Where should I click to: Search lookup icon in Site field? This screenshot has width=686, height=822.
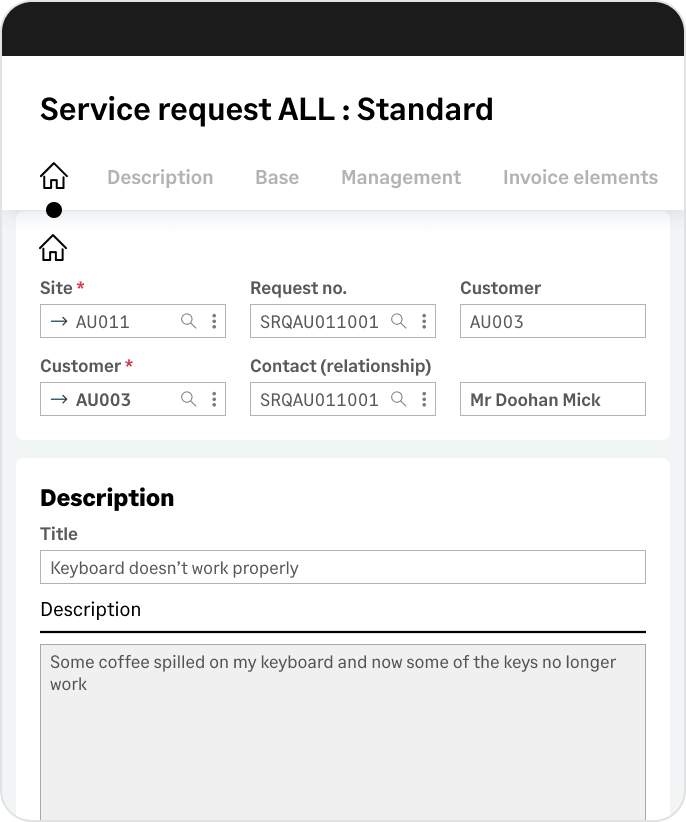pos(189,321)
